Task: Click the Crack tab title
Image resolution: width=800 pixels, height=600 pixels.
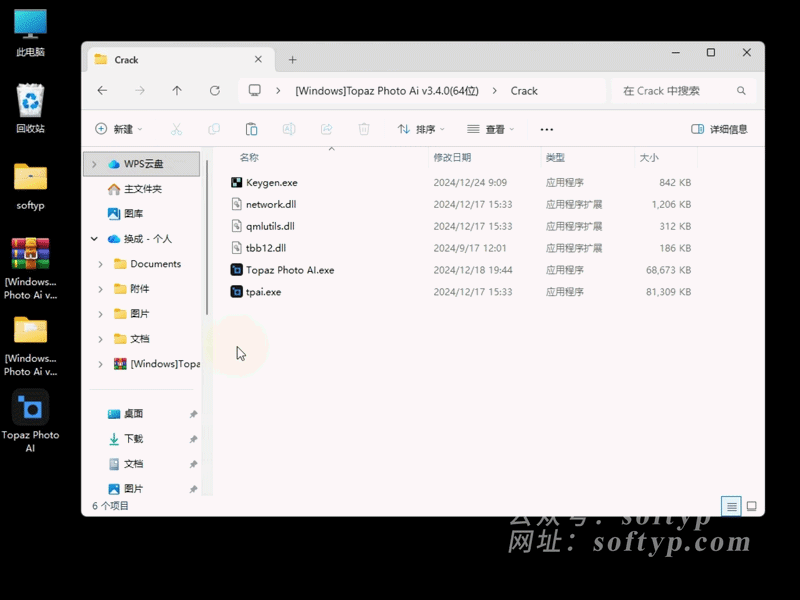Action: coord(126,60)
